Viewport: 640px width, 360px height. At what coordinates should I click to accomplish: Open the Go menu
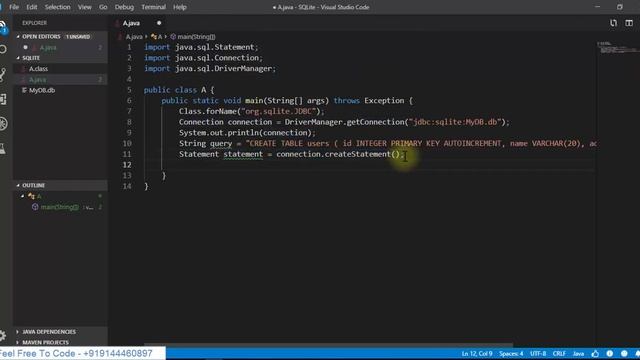pyautogui.click(x=103, y=7)
